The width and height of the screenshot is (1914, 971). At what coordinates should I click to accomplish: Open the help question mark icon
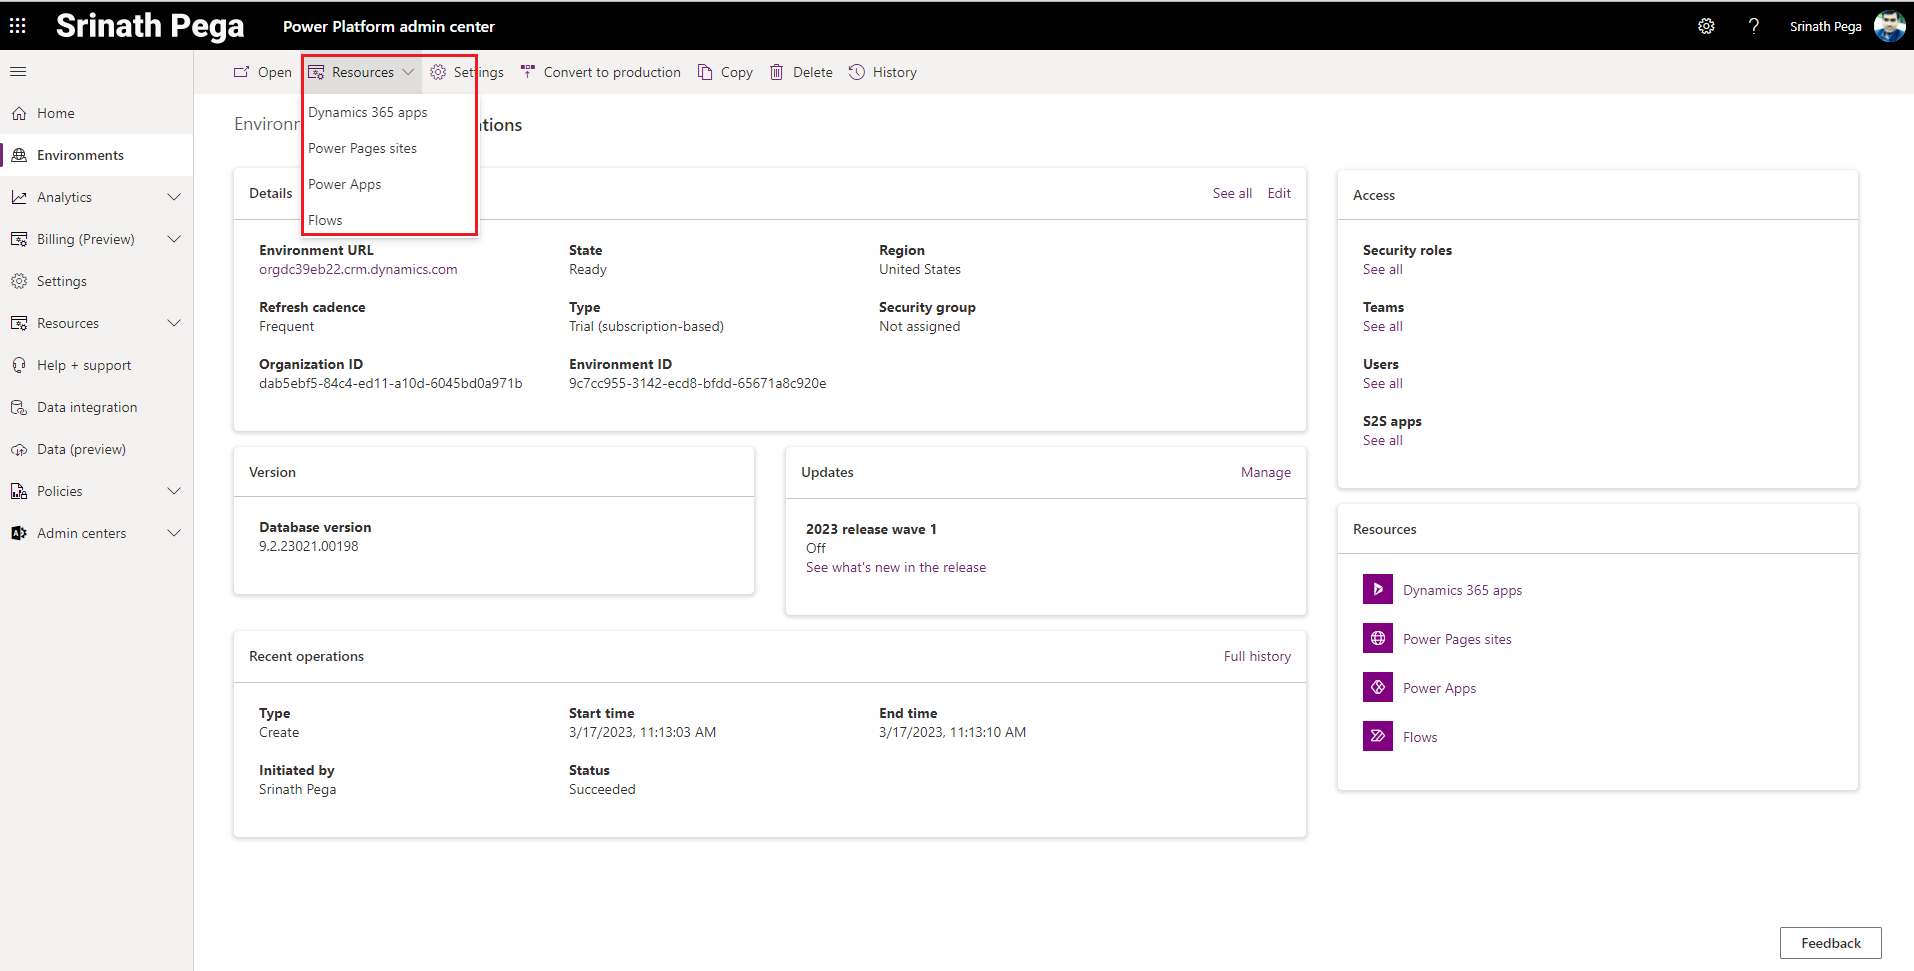pos(1753,26)
